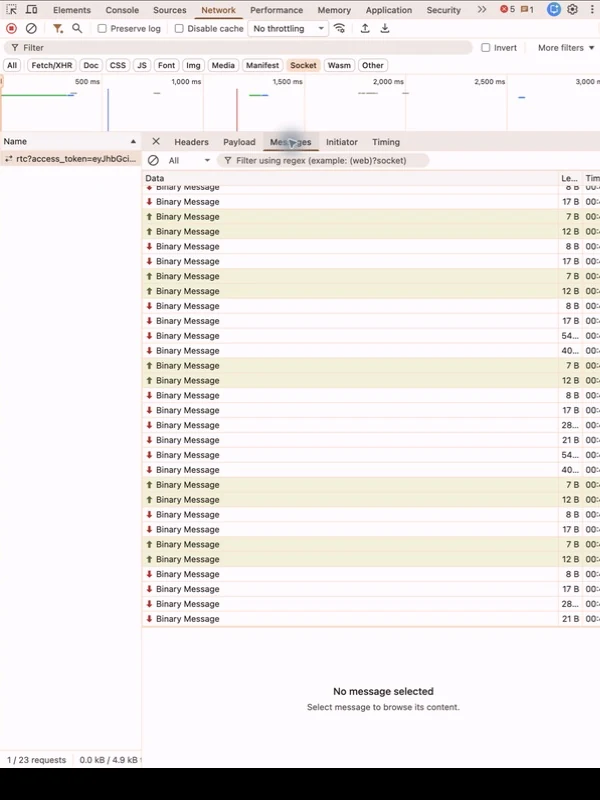Open the request Payload tab

click(x=239, y=142)
